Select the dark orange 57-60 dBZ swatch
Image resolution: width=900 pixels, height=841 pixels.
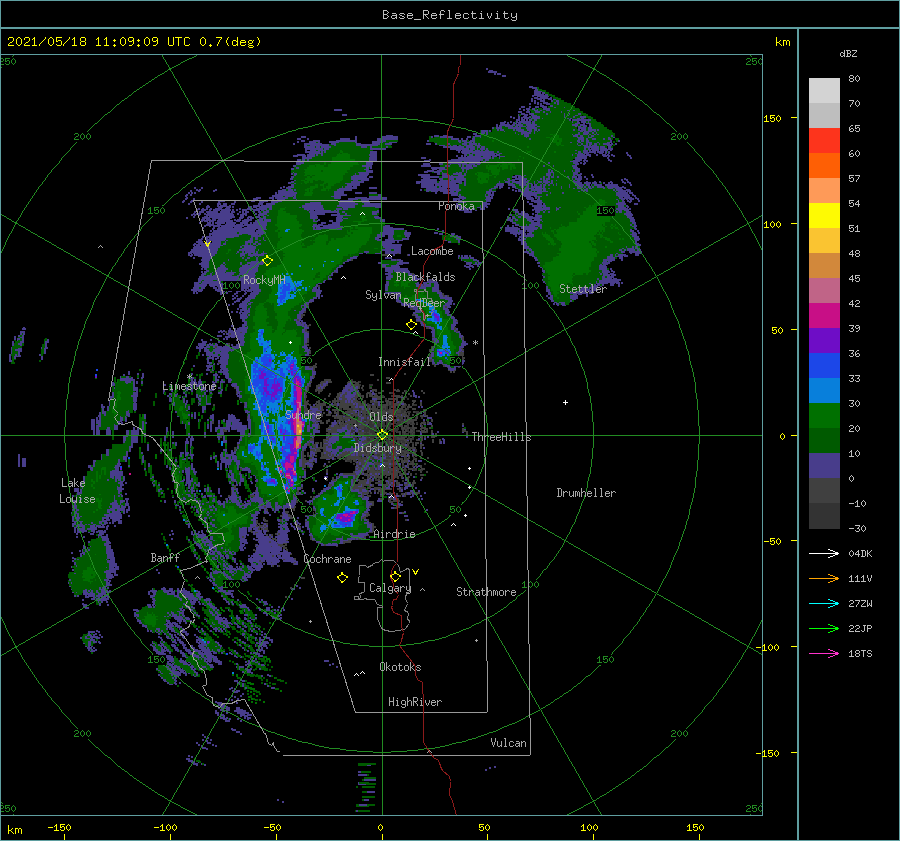coord(824,165)
